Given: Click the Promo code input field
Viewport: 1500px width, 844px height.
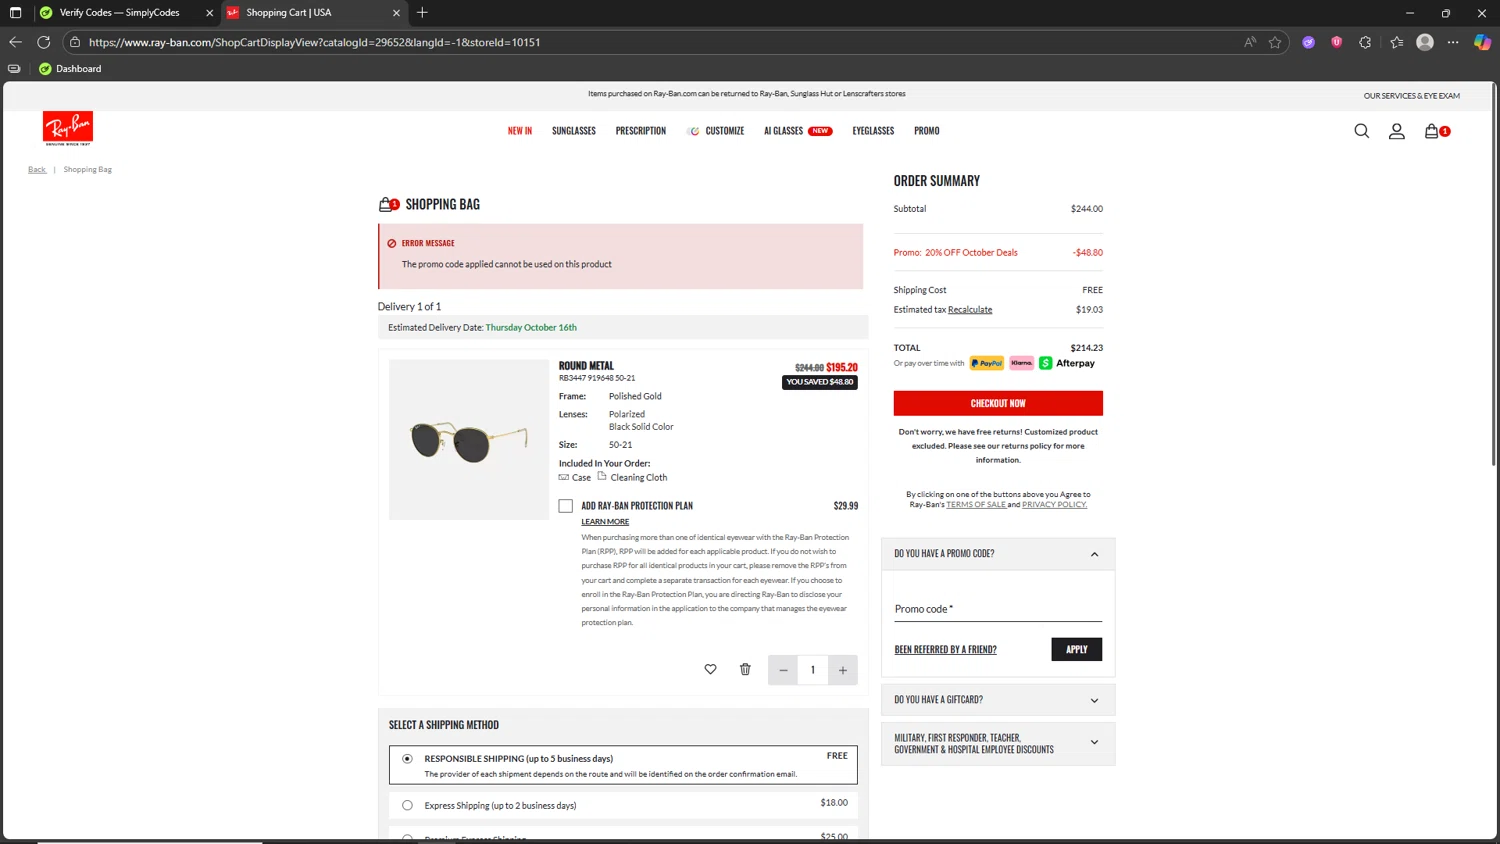Looking at the screenshot, I should (998, 609).
